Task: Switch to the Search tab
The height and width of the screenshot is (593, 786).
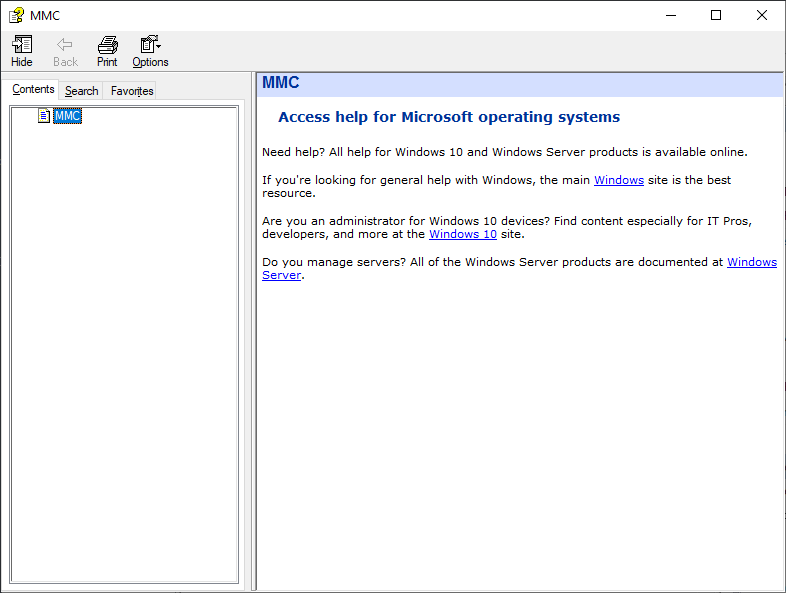Action: pyautogui.click(x=81, y=91)
